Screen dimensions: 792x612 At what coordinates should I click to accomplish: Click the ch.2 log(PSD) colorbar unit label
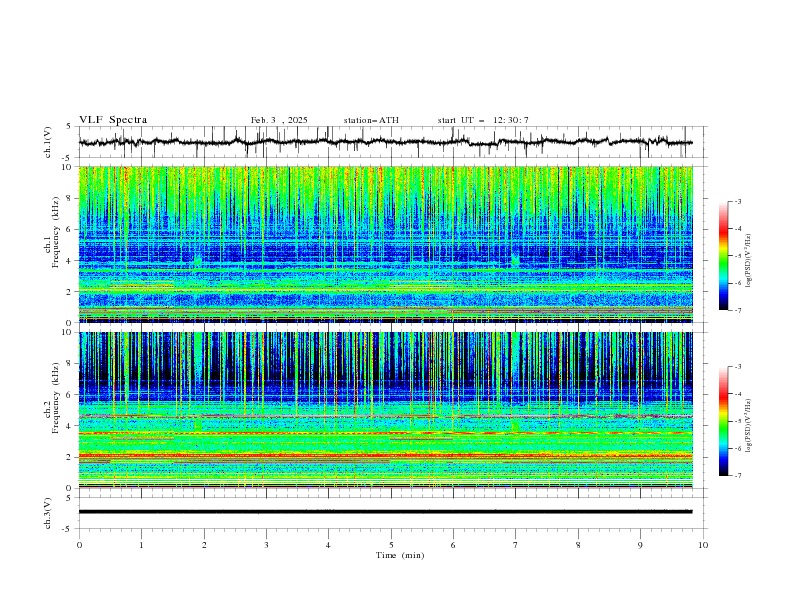pyautogui.click(x=749, y=425)
